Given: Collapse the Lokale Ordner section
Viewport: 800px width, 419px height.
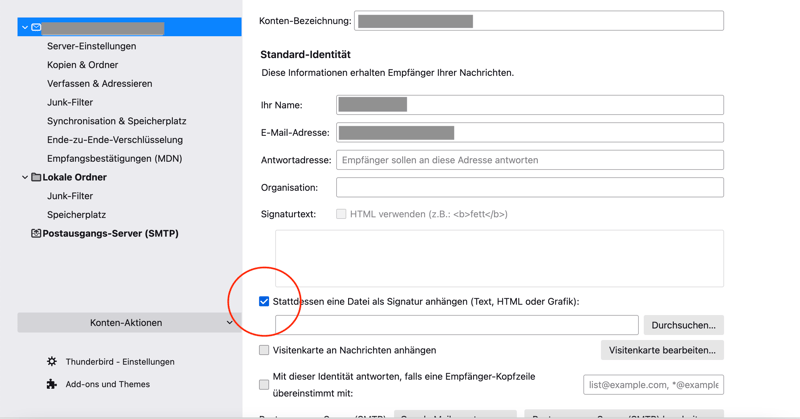Looking at the screenshot, I should point(24,177).
